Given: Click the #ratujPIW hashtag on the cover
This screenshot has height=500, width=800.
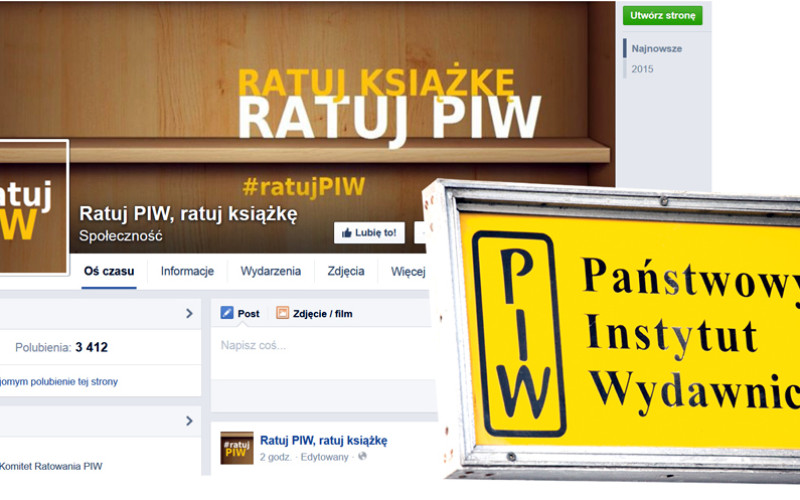Looking at the screenshot, I should point(304,187).
